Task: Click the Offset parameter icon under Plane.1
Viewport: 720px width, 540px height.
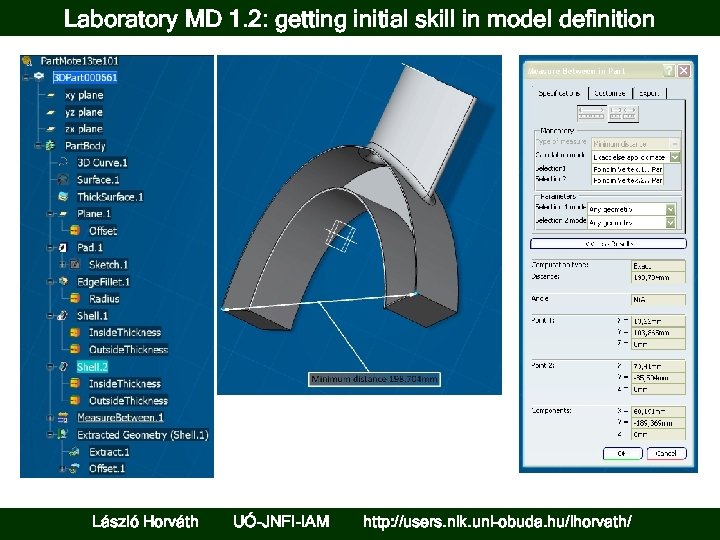Action: point(75,231)
